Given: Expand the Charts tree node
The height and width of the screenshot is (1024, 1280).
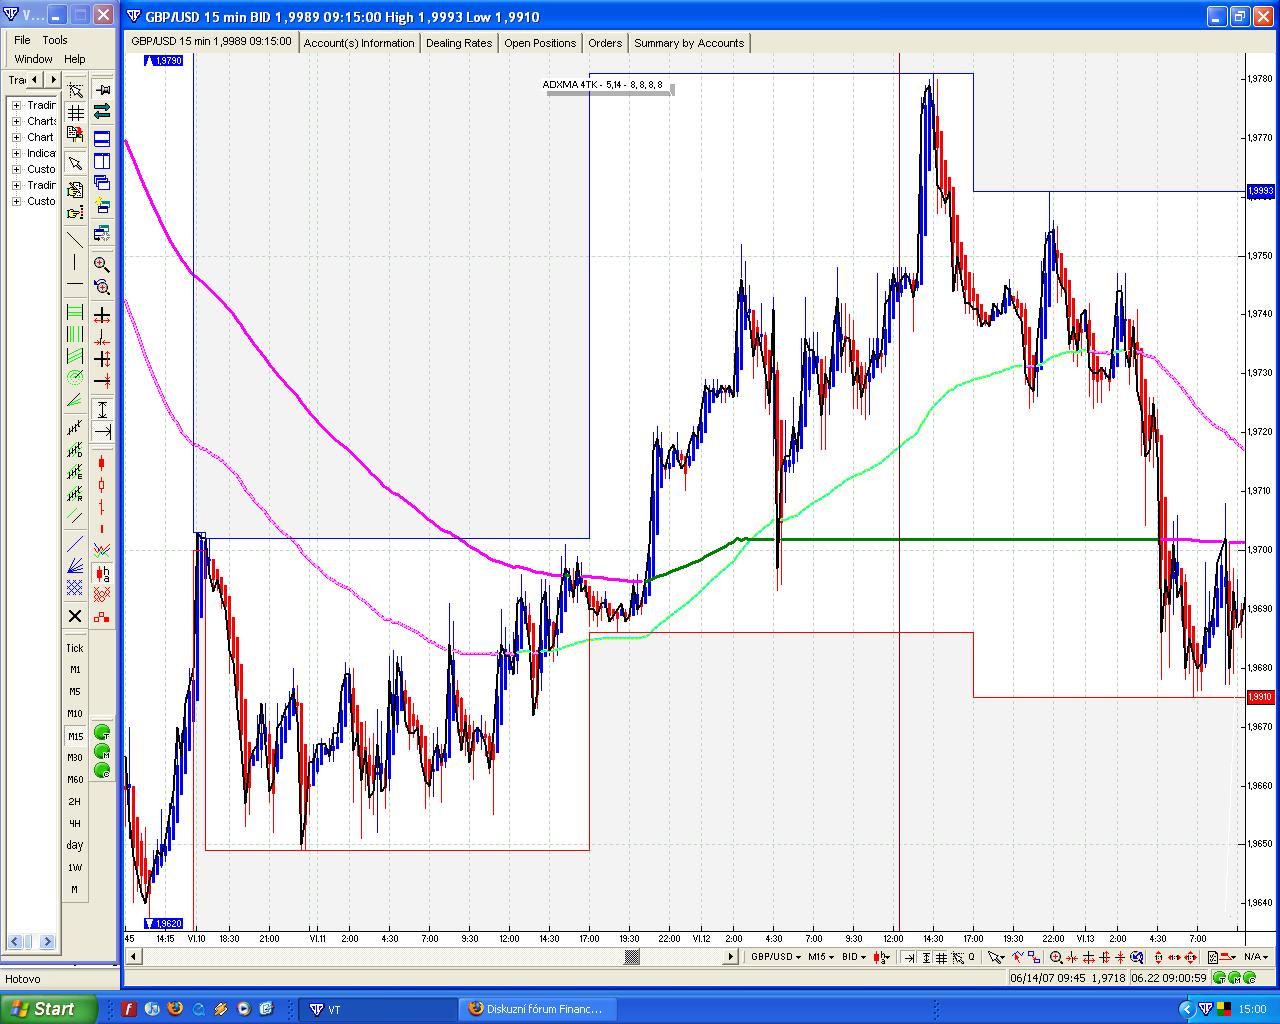Looking at the screenshot, I should click(x=16, y=121).
